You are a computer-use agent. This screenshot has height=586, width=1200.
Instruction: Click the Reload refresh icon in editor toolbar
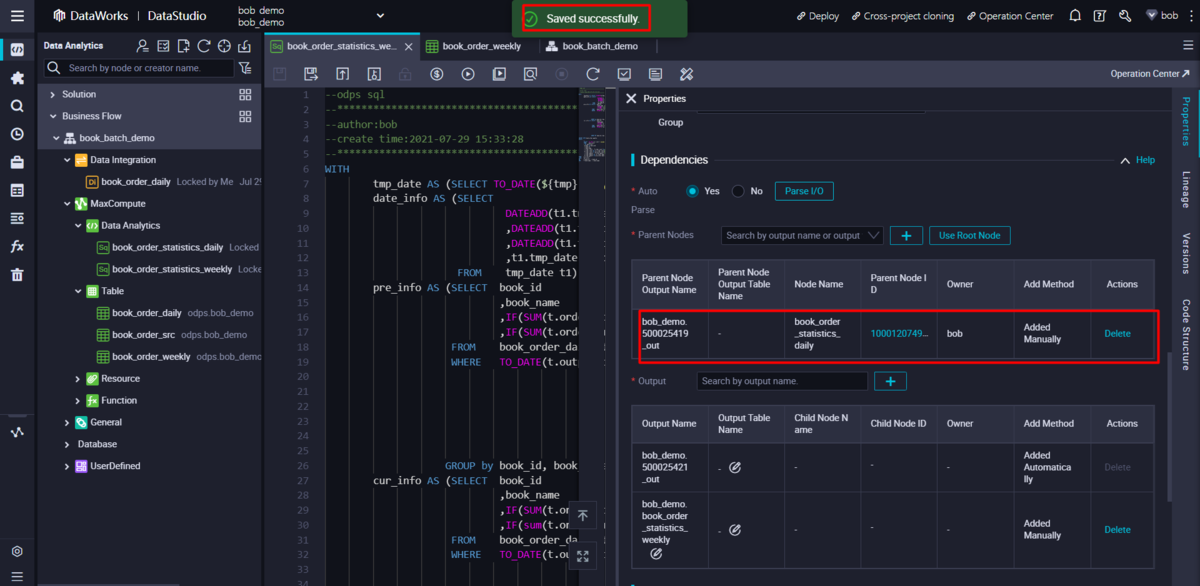point(593,74)
